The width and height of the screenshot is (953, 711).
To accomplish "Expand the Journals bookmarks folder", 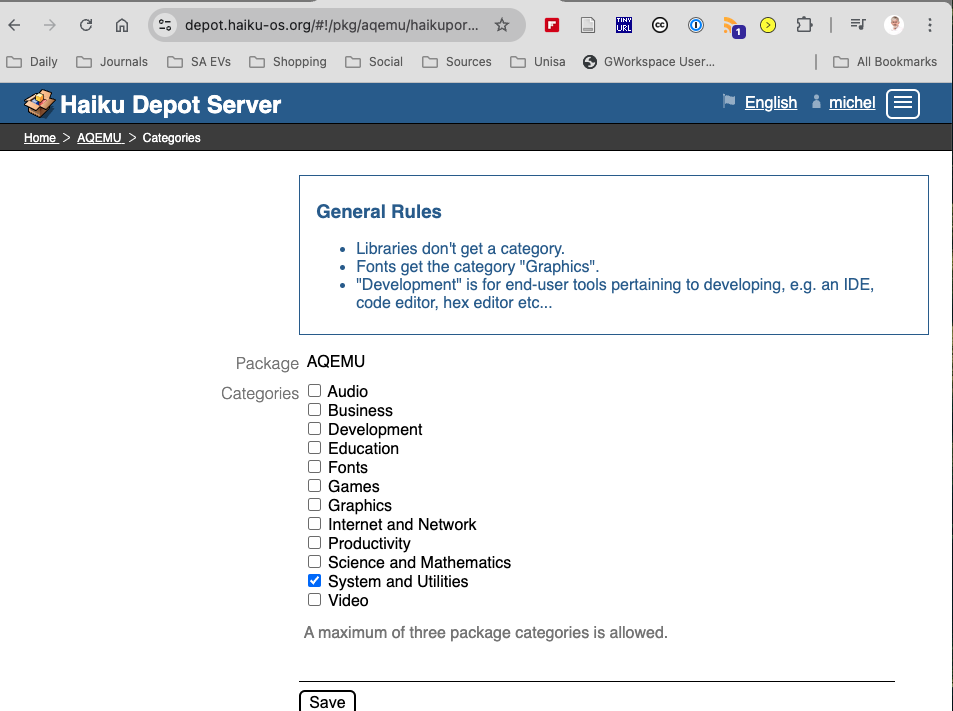I will click(x=112, y=62).
